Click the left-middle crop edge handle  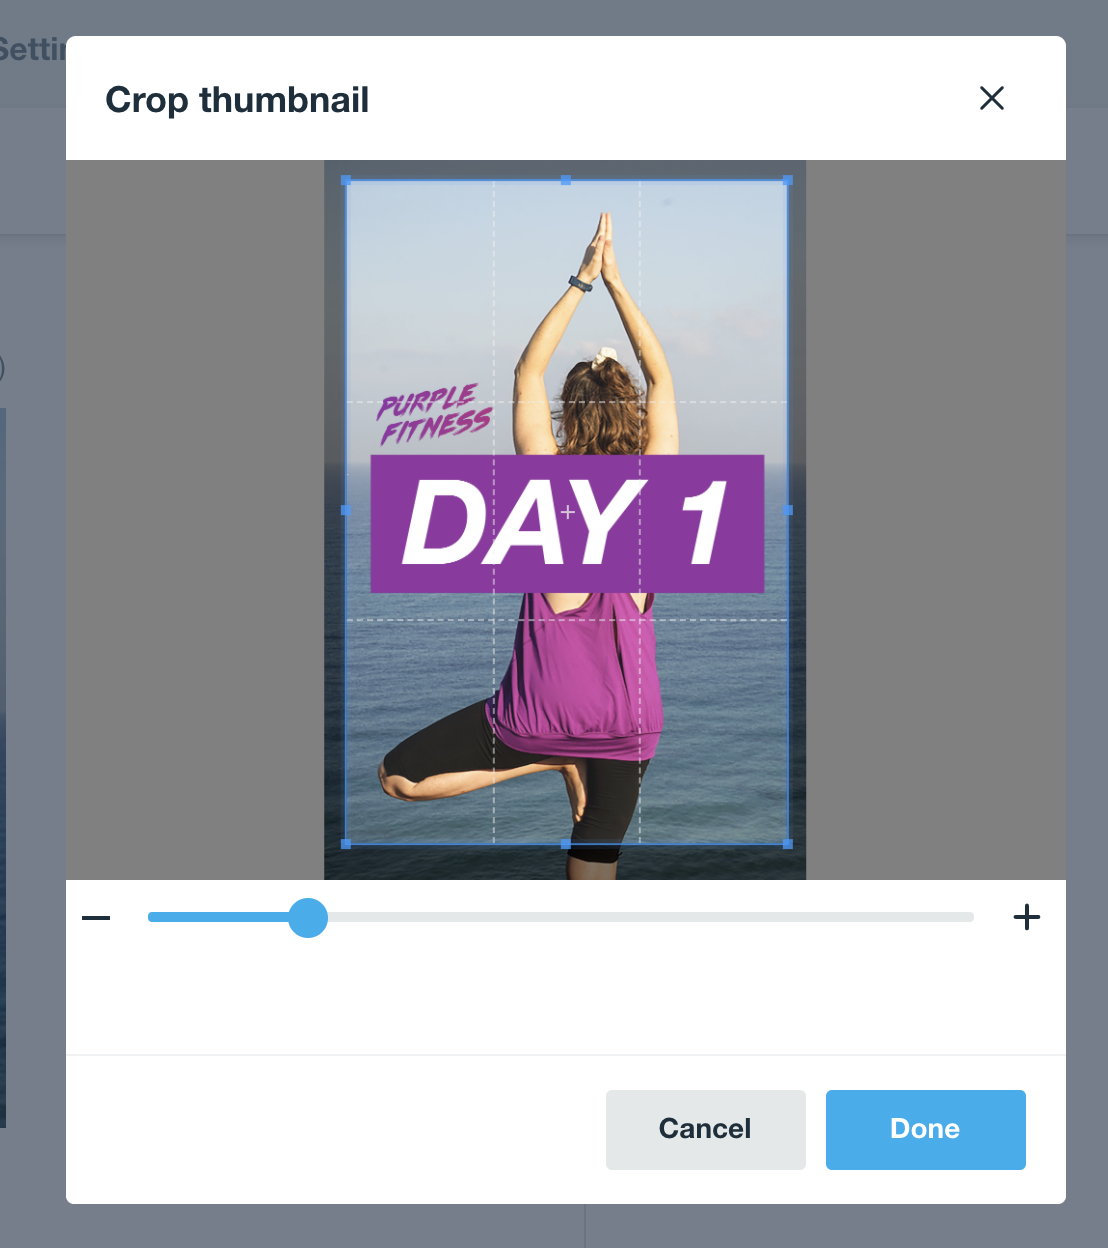346,510
